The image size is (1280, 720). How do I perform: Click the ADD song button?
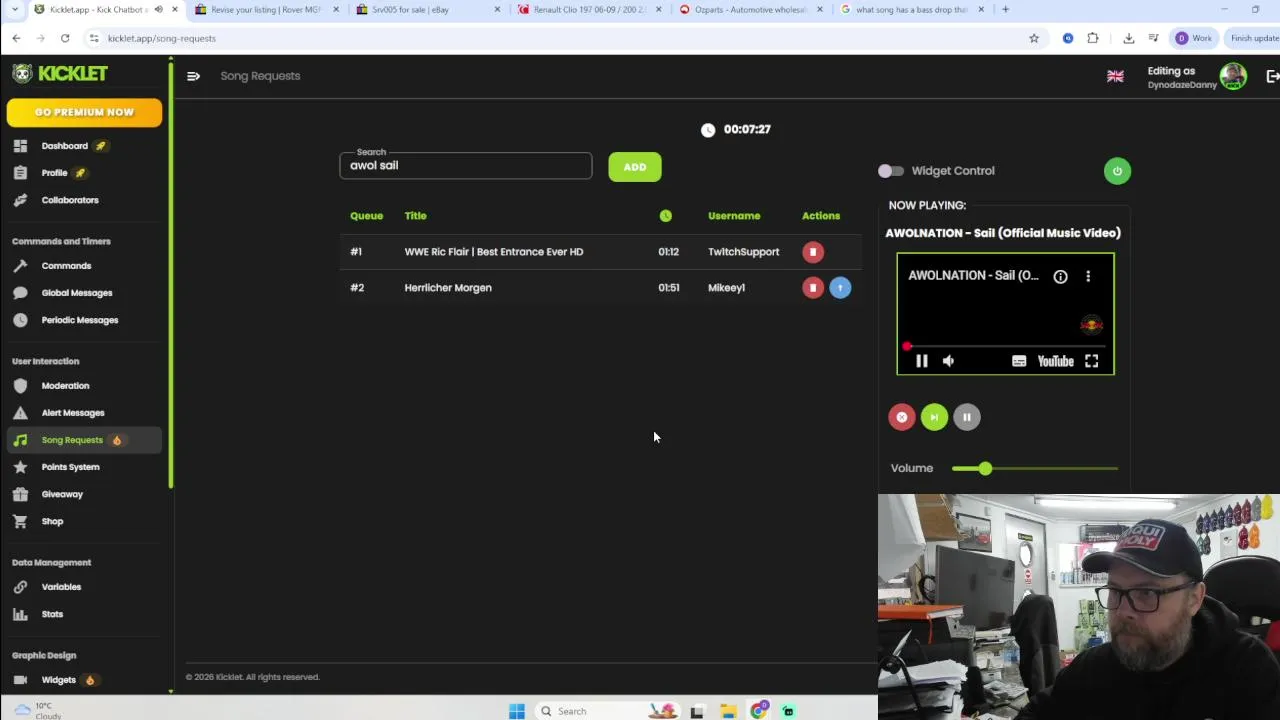[635, 167]
